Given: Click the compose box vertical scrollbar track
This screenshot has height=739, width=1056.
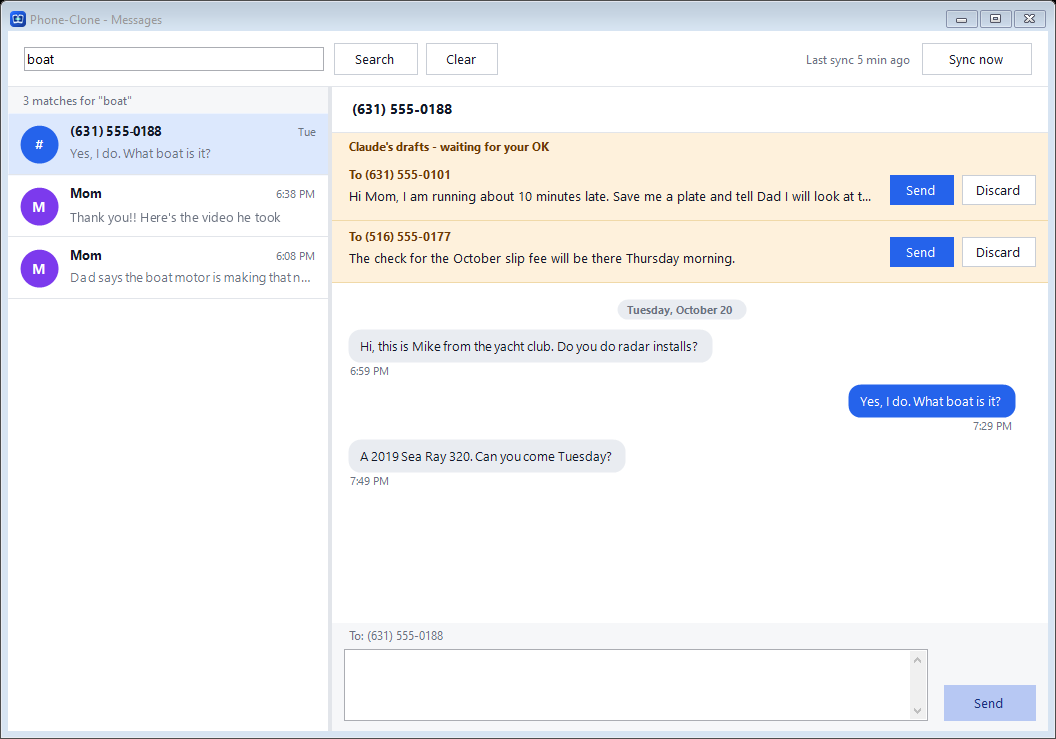Looking at the screenshot, I should coord(917,685).
